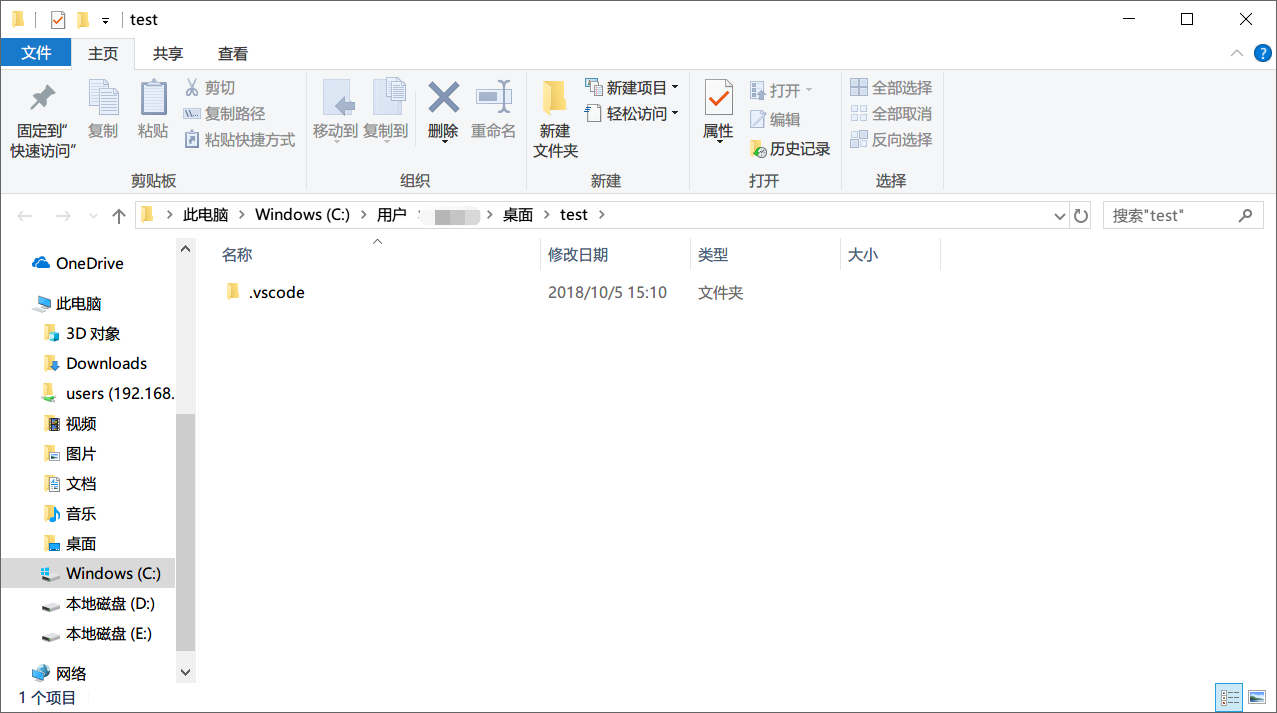Open users (192.168. network location
Screen dimensions: 1277x713
[108, 394]
